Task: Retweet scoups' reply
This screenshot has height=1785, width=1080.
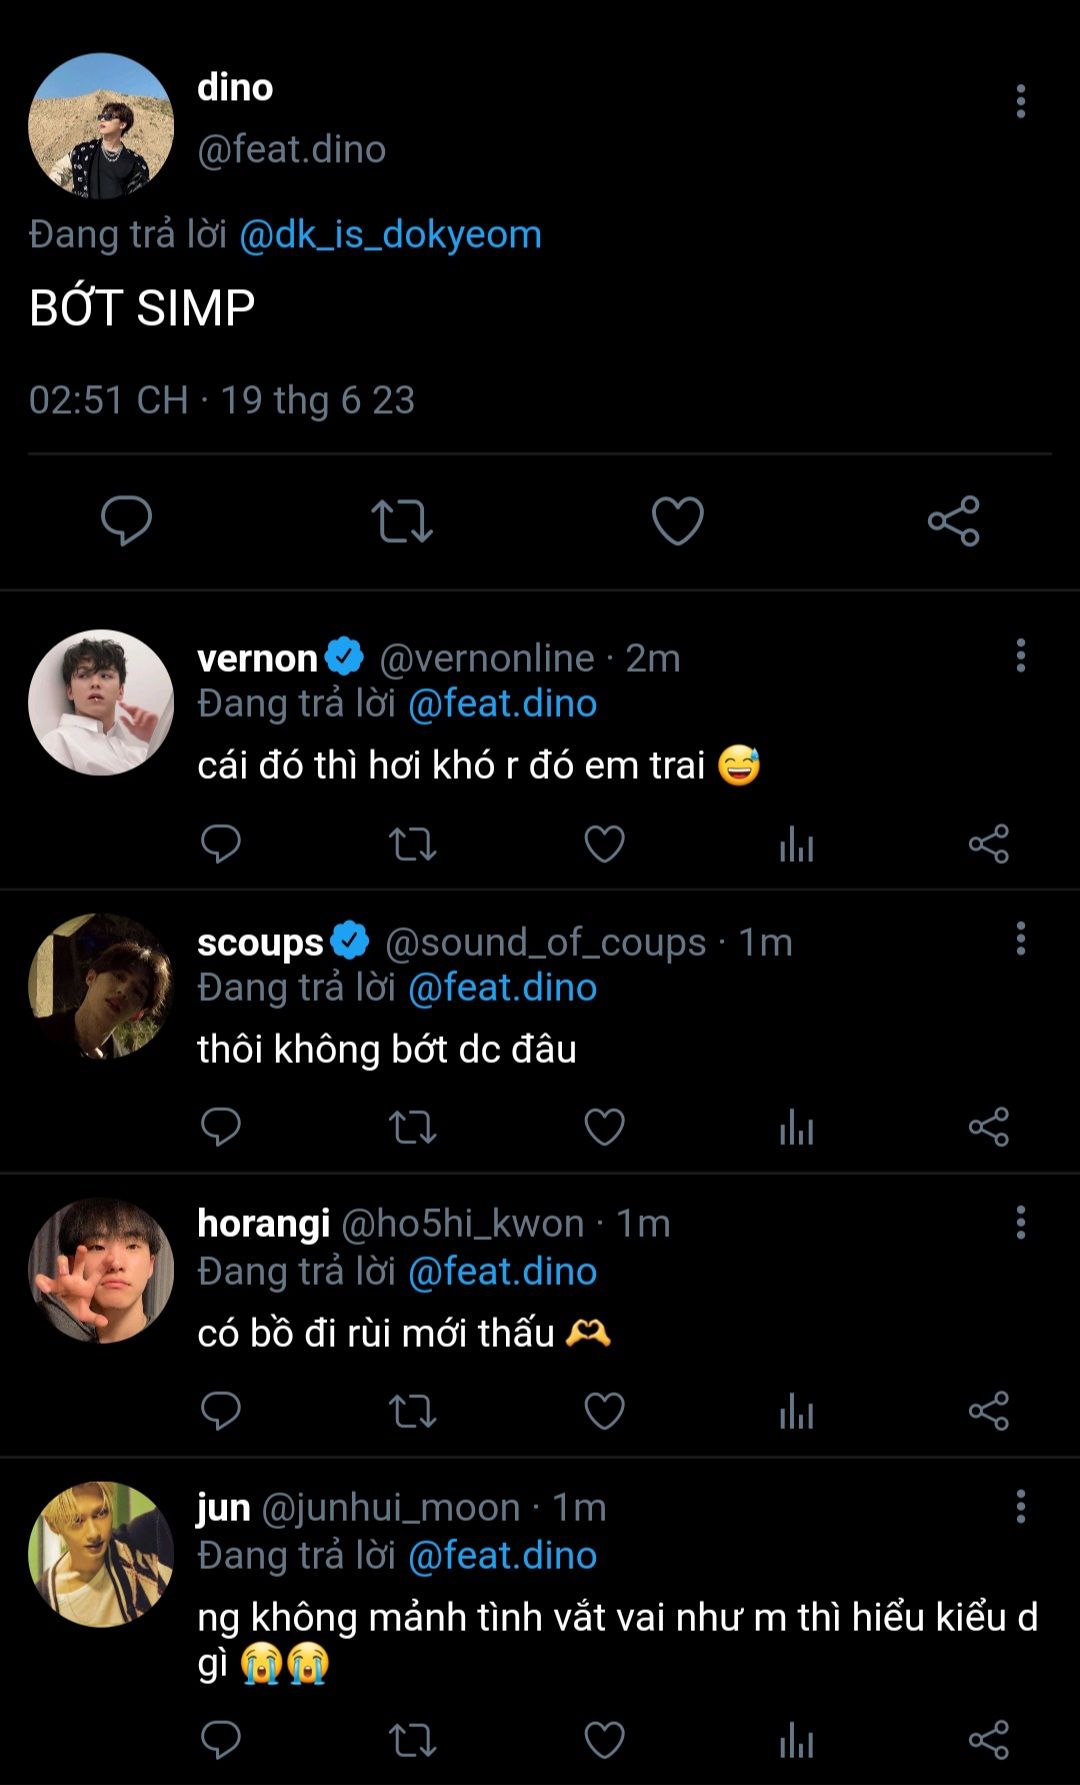Action: (x=412, y=1128)
